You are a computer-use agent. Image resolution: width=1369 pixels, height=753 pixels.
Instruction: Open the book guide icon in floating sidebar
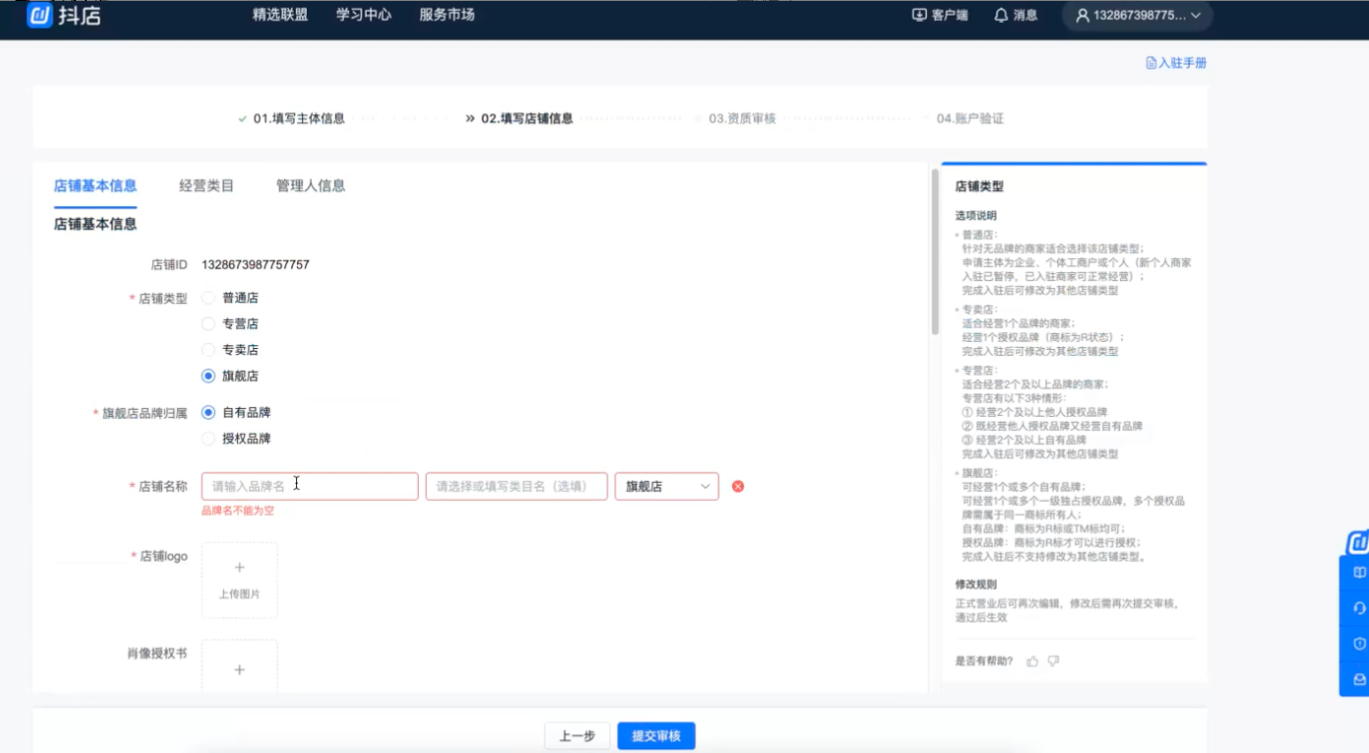(x=1359, y=573)
